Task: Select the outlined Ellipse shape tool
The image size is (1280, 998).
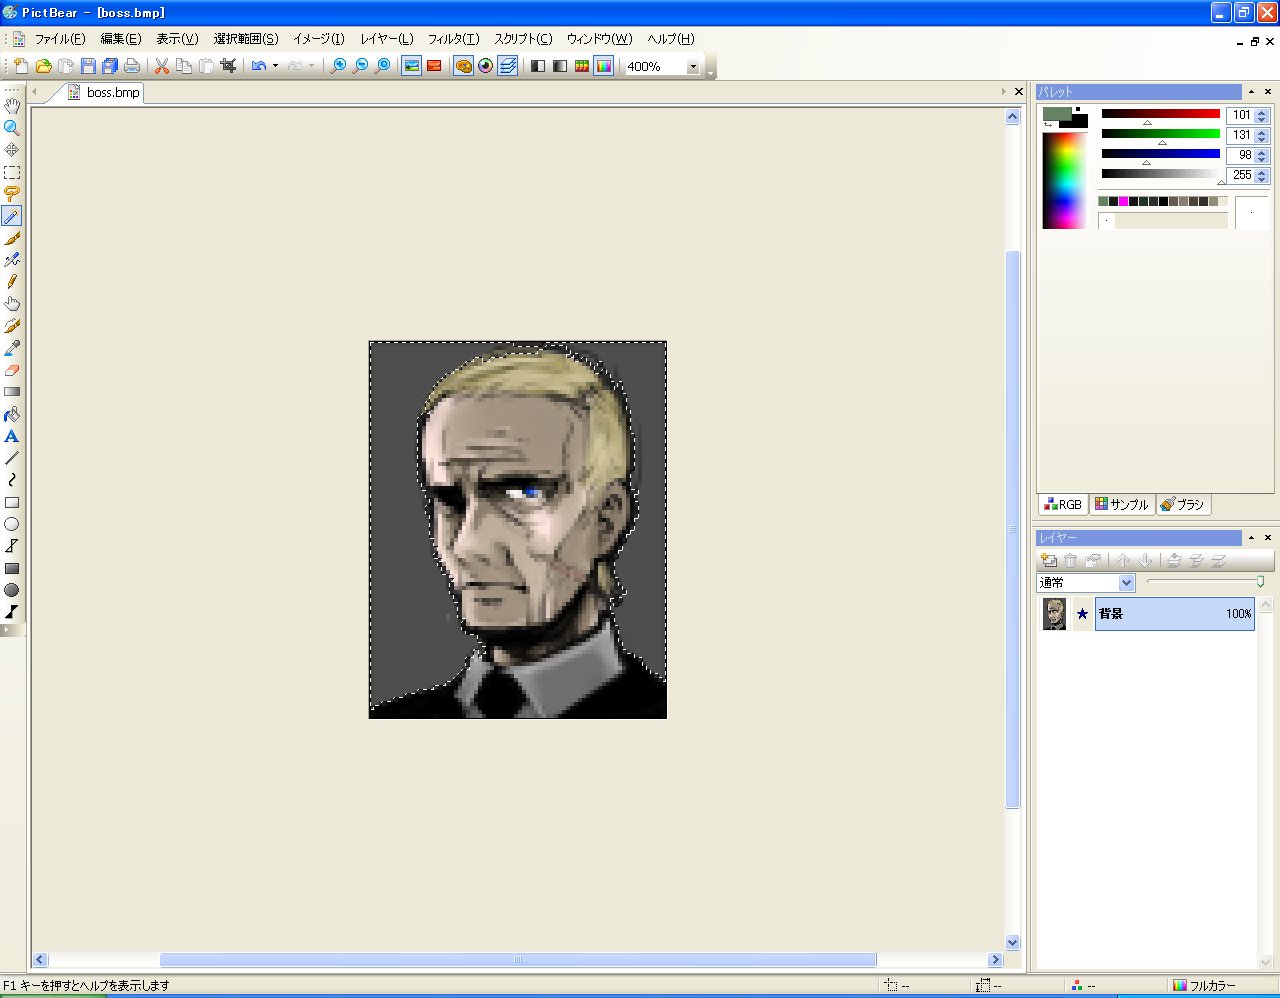Action: click(x=12, y=524)
